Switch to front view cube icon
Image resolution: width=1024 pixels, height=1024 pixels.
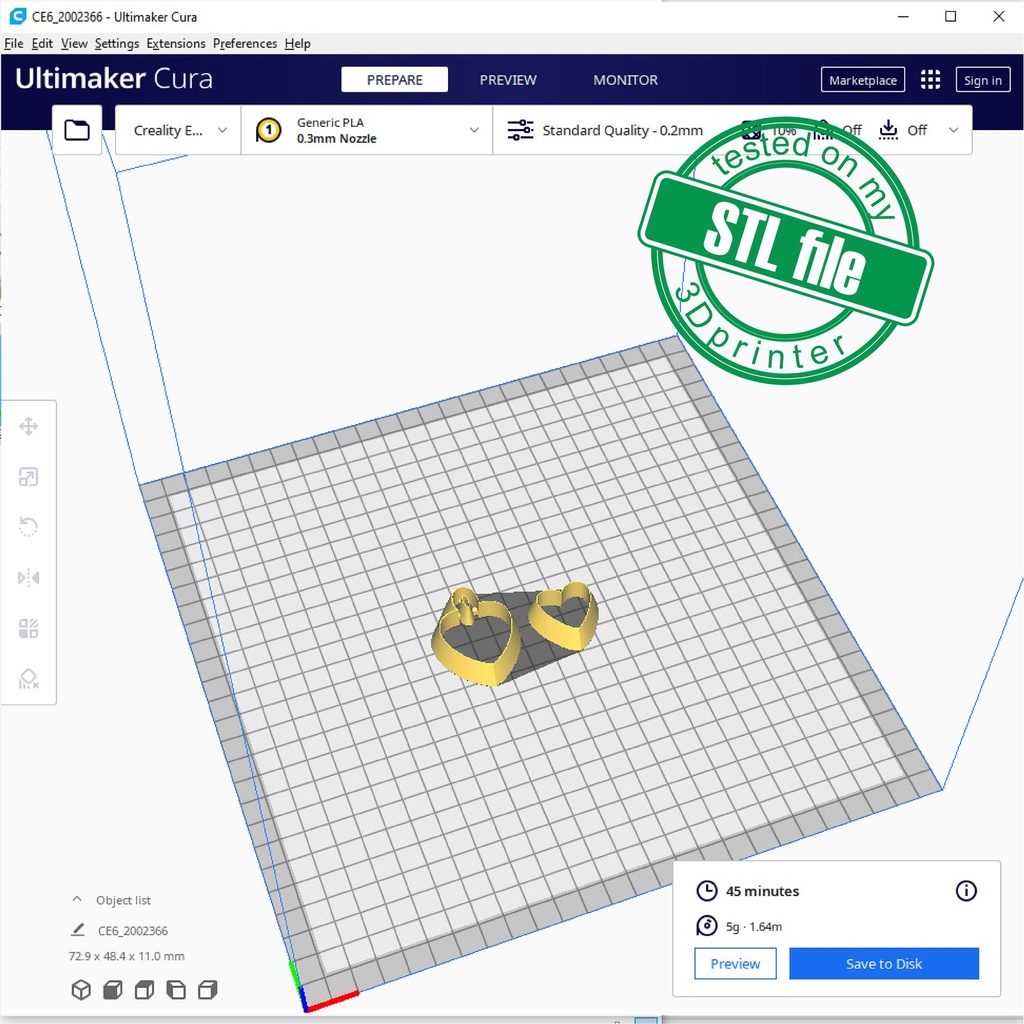(x=113, y=990)
